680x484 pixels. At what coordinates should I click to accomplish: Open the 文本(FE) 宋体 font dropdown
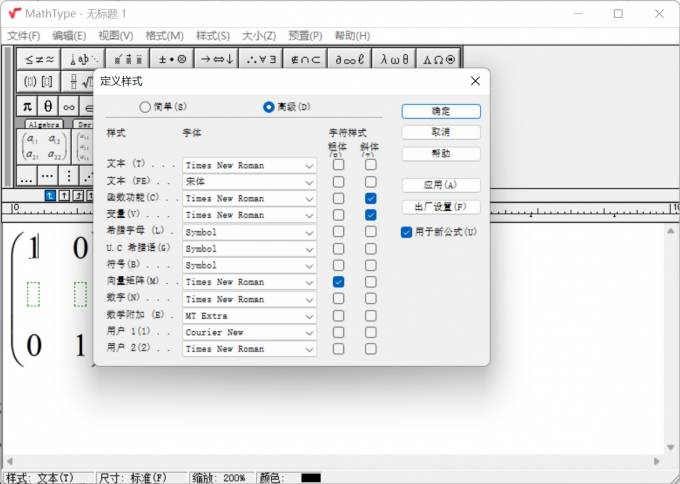point(249,182)
